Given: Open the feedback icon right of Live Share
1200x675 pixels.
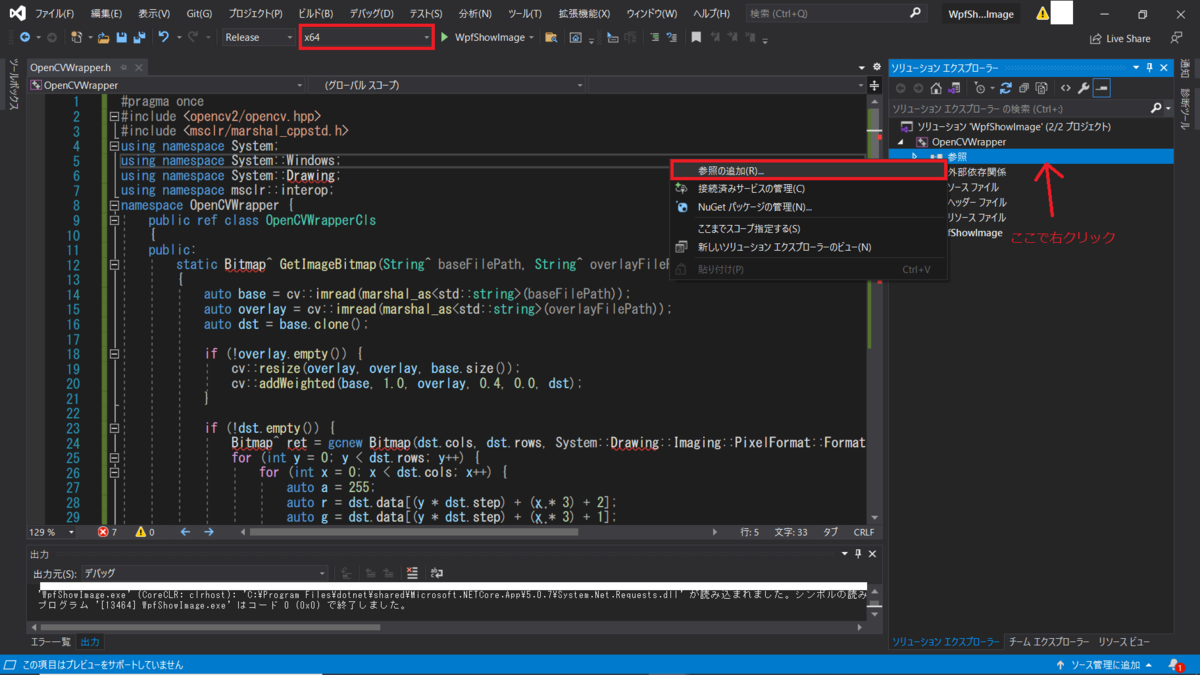Looking at the screenshot, I should [x=1177, y=38].
